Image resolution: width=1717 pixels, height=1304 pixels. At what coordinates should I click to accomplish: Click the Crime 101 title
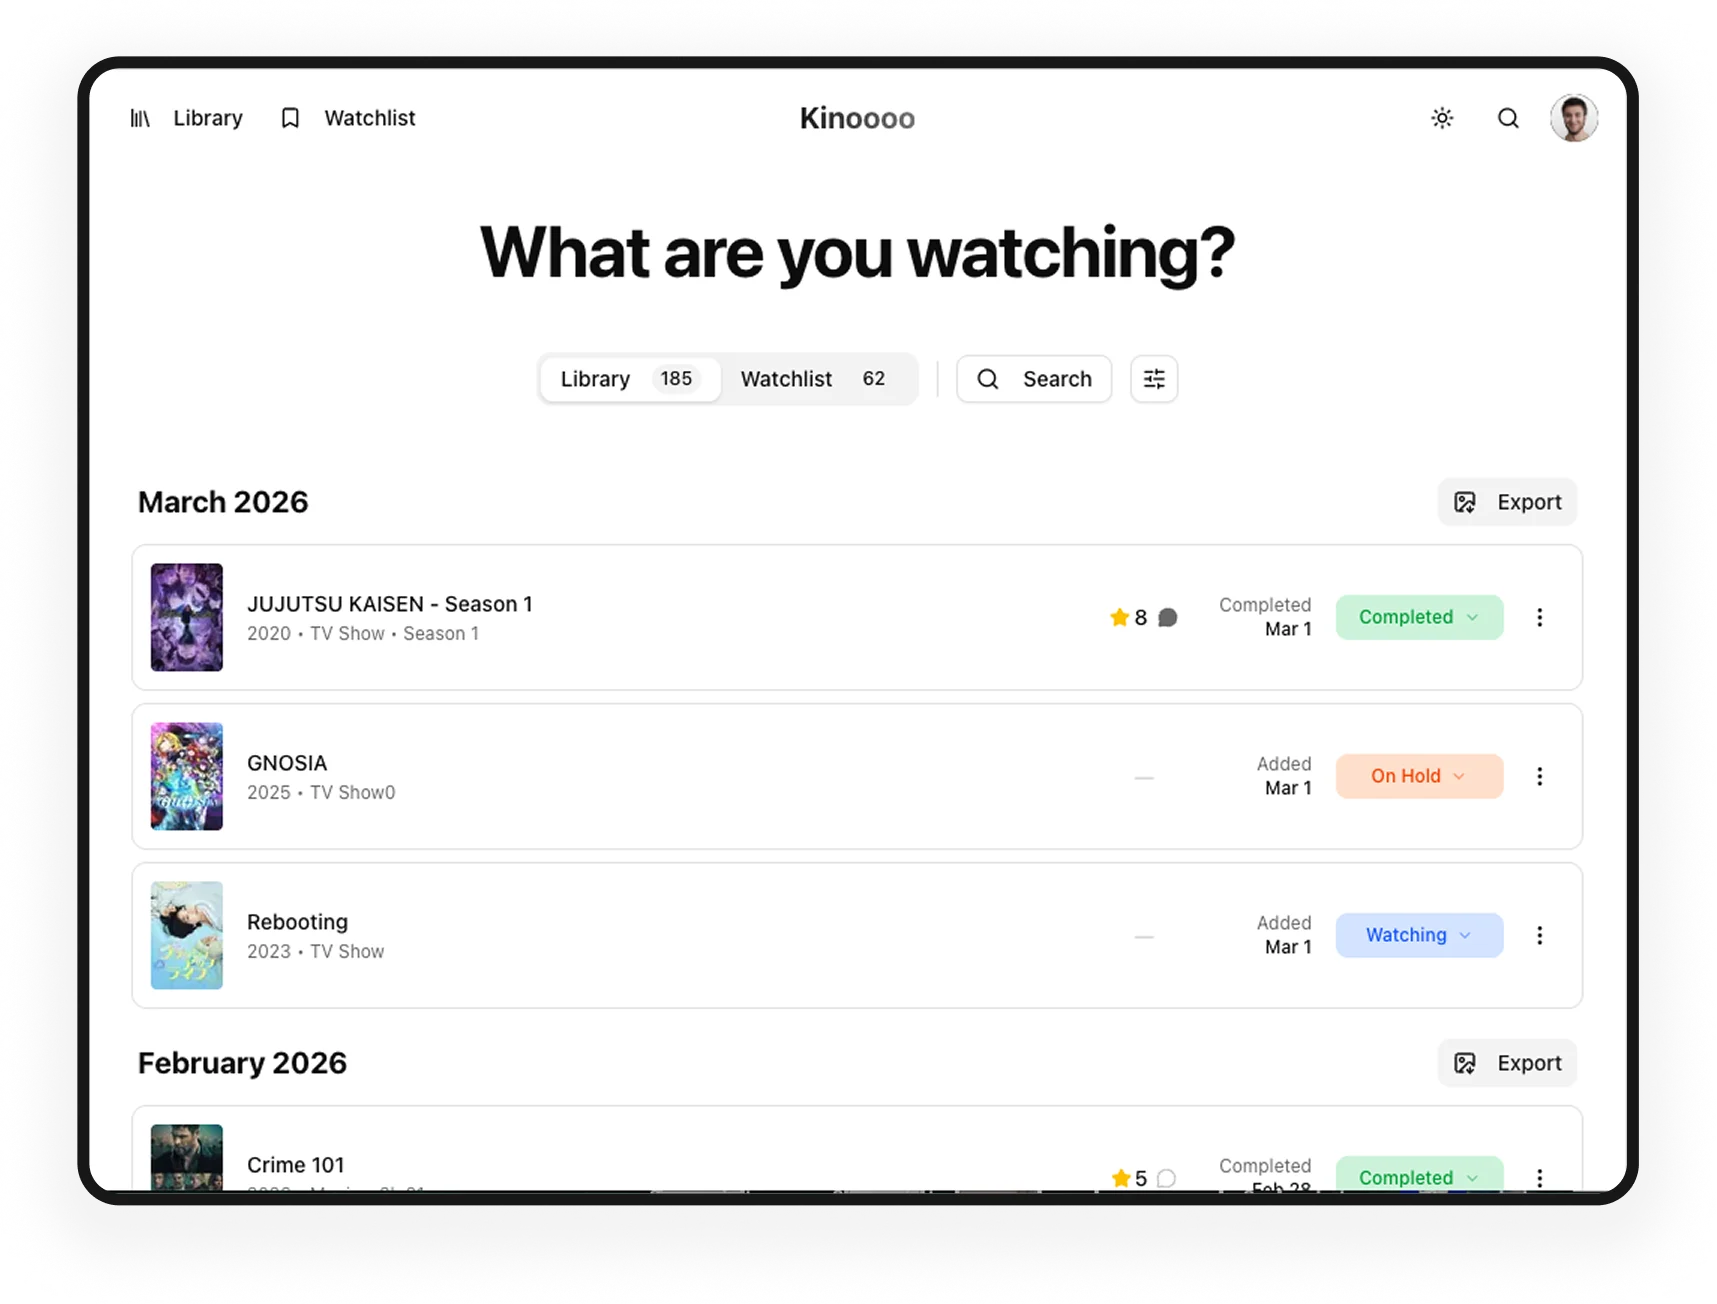click(x=296, y=1165)
